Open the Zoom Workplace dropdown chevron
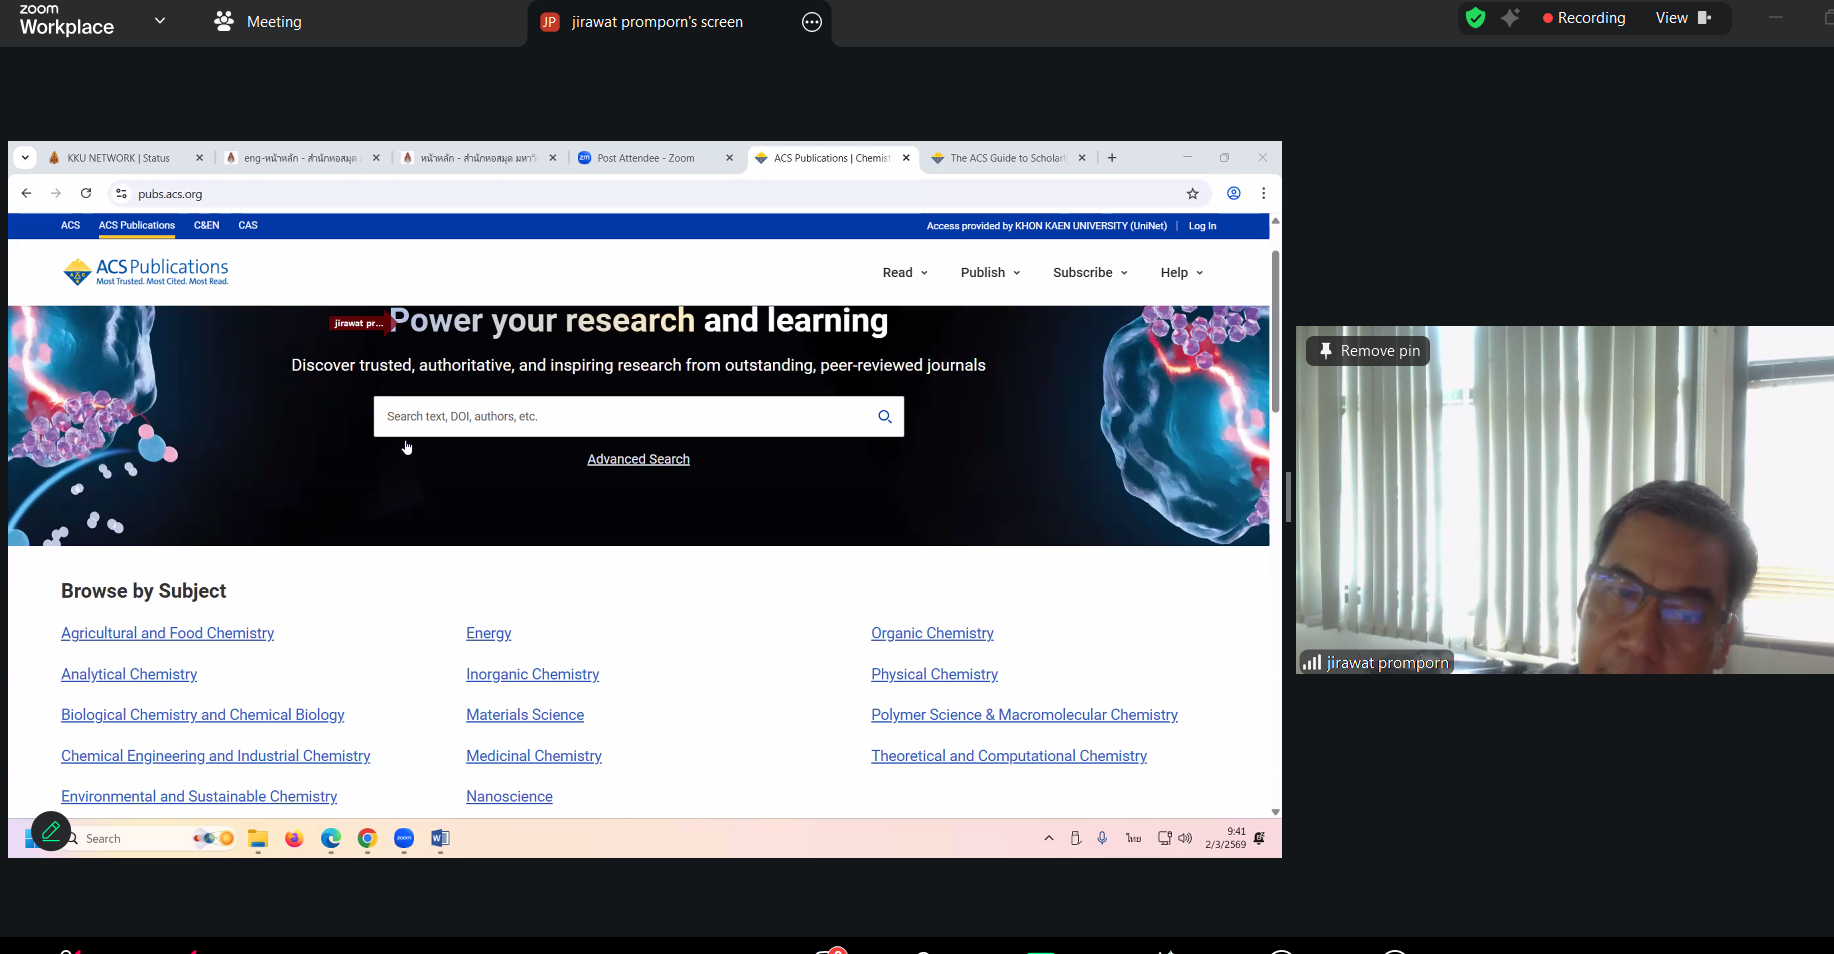The height and width of the screenshot is (954, 1834). point(160,21)
